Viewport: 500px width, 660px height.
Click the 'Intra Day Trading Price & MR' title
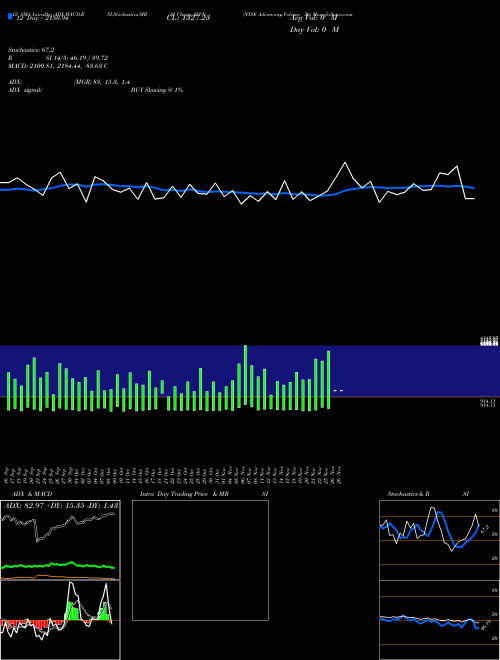[184, 494]
